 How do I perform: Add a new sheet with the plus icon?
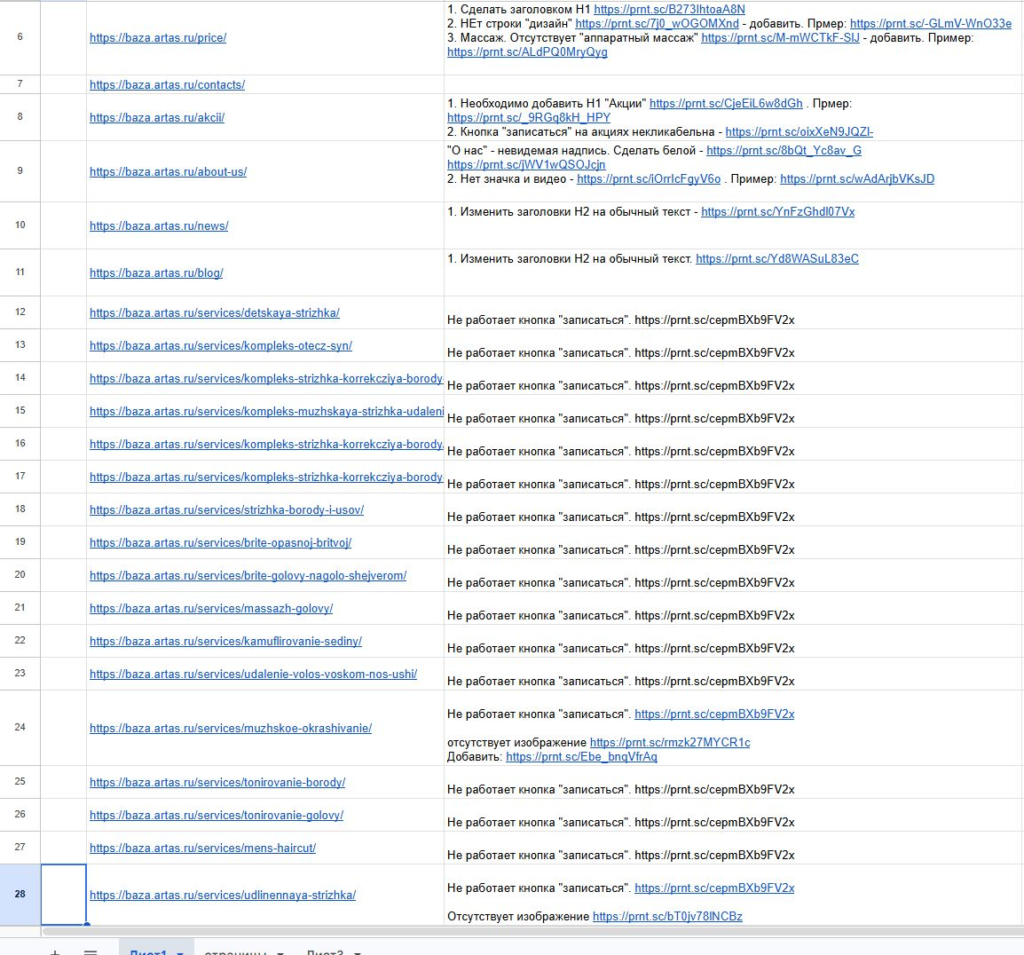[x=56, y=952]
